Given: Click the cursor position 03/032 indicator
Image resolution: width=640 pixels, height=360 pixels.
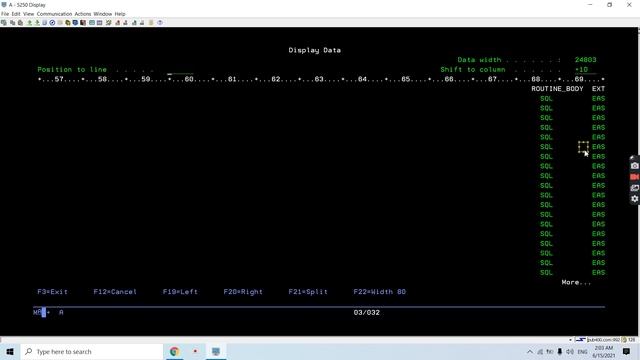Looking at the screenshot, I should click(x=367, y=313).
